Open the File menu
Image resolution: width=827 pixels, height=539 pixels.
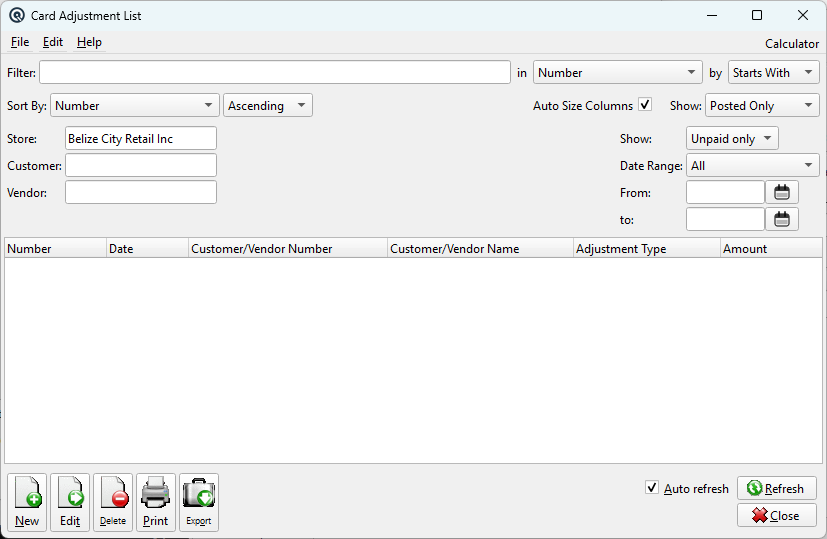click(x=20, y=42)
